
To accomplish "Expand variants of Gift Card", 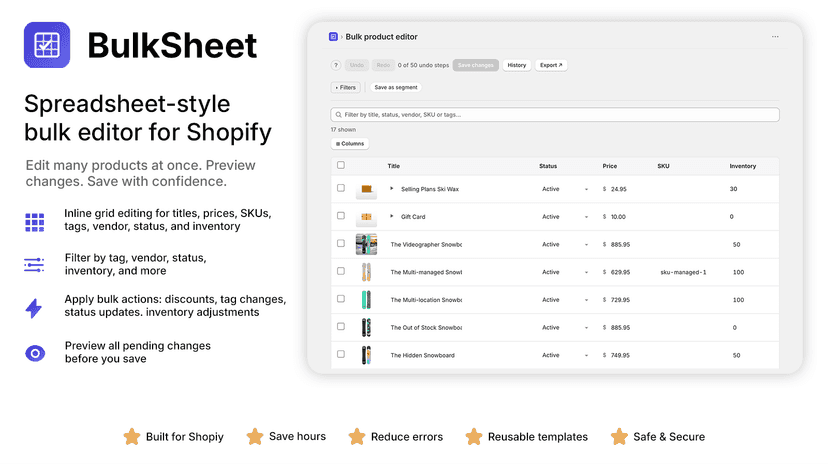I will pyautogui.click(x=392, y=216).
